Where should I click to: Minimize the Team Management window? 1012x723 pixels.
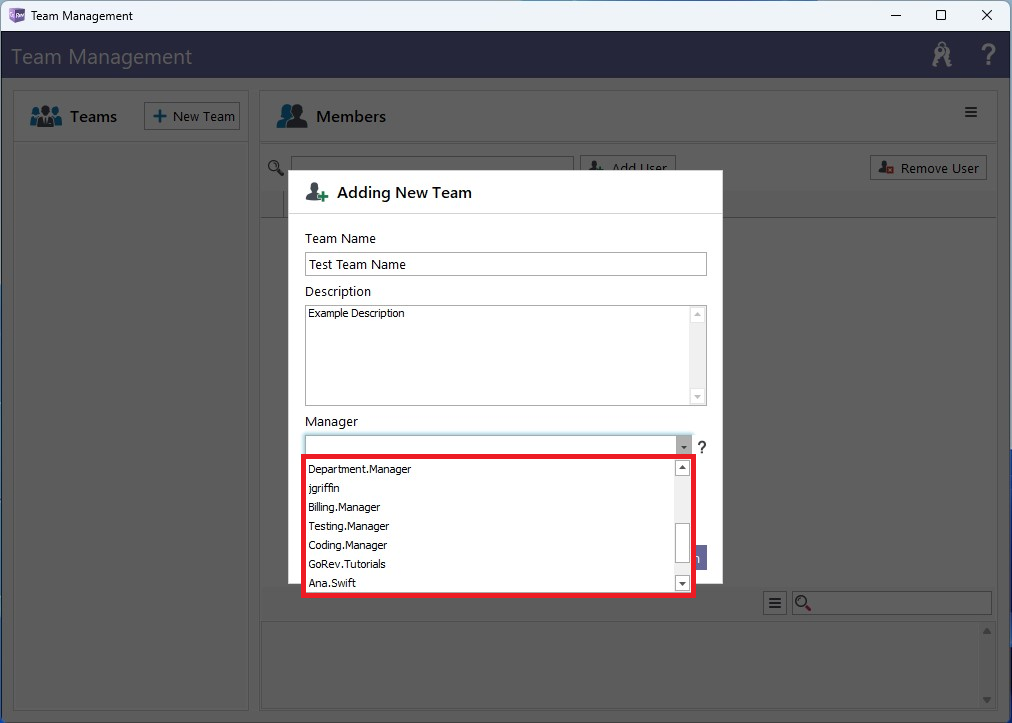[896, 15]
